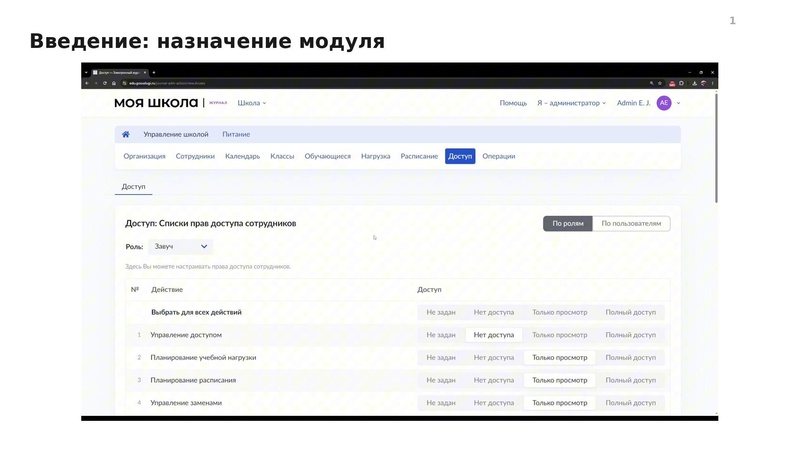Choose Только просмотр for Планирование учебной нагрузки
Screen dimensions: 800x450
[x=560, y=358]
